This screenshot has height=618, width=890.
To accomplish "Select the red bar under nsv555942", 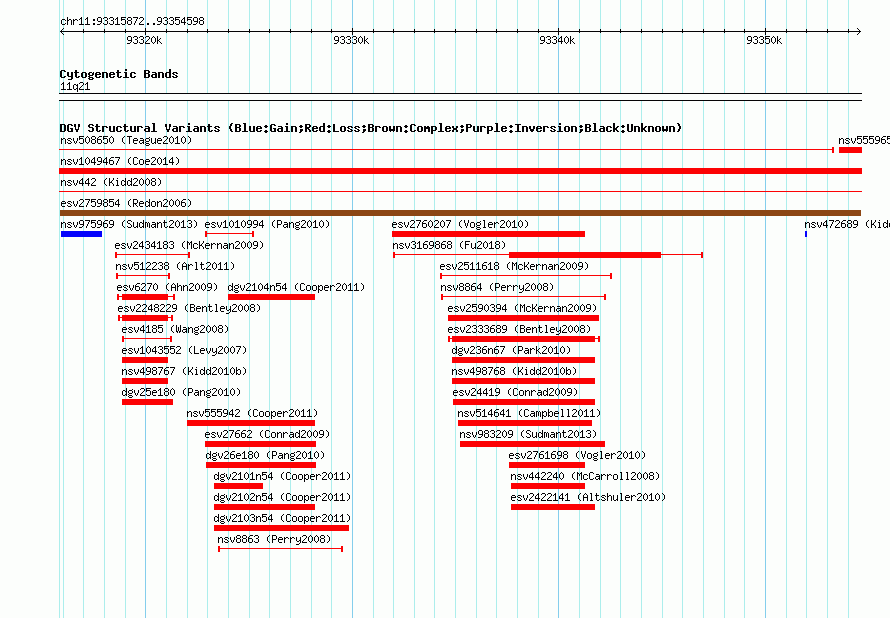I will coord(251,423).
